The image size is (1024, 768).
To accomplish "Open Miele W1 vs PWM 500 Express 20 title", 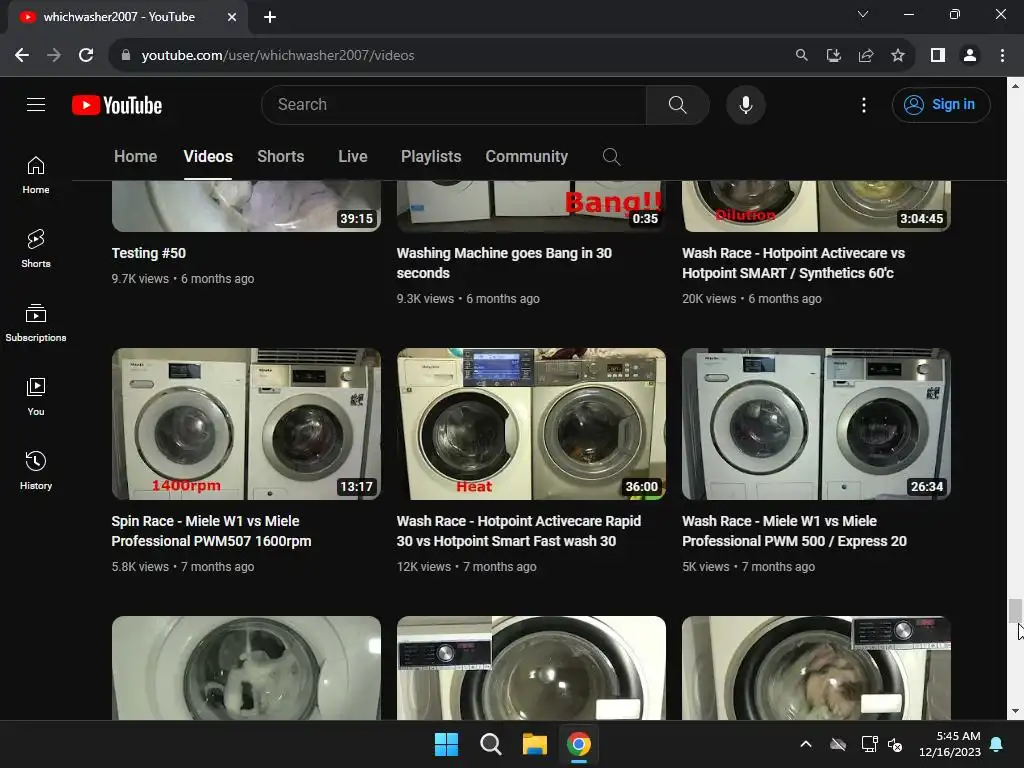I will (x=794, y=531).
